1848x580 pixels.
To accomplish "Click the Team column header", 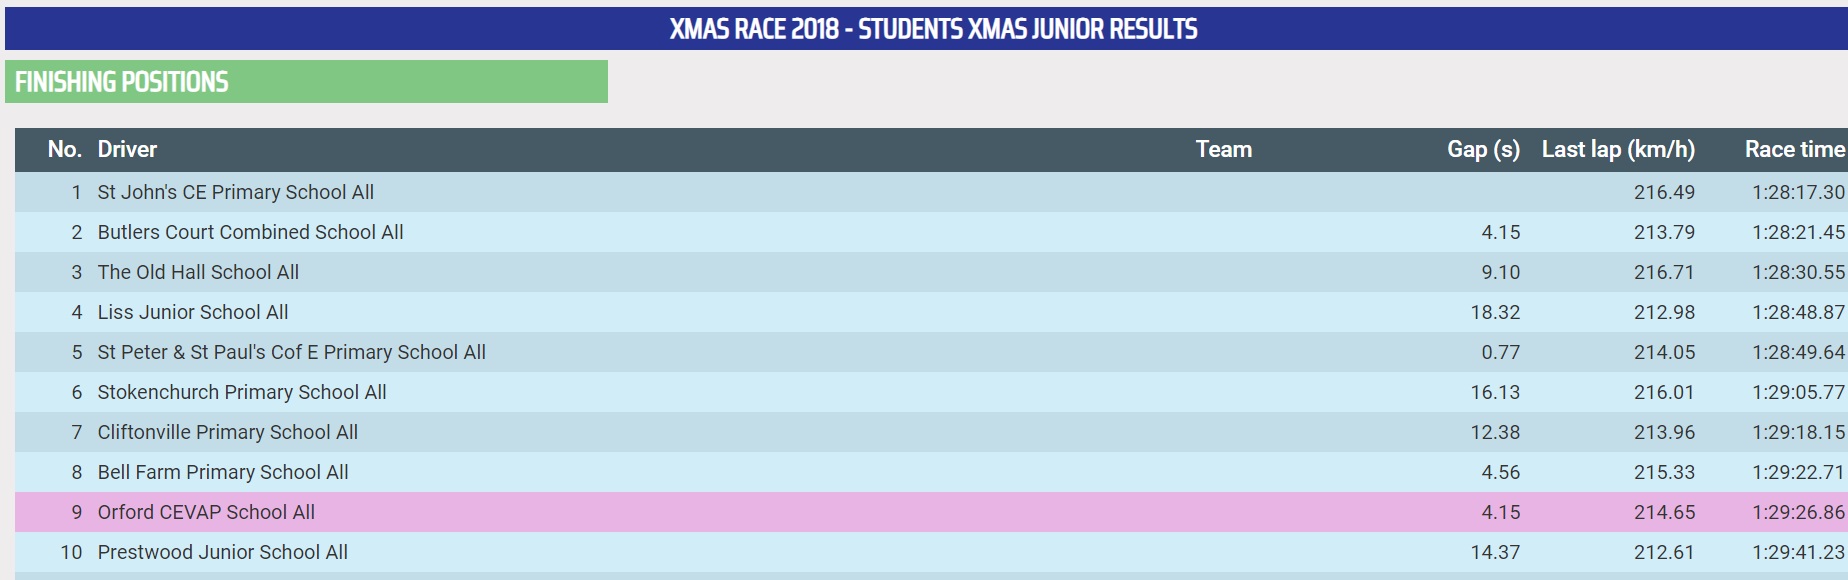I will (x=1223, y=150).
